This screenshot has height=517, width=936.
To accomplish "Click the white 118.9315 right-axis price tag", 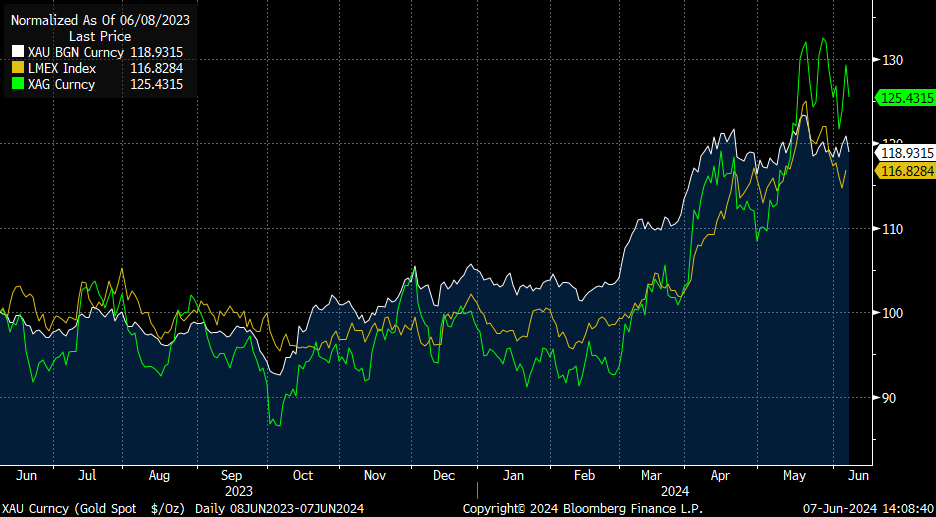I will pyautogui.click(x=906, y=153).
